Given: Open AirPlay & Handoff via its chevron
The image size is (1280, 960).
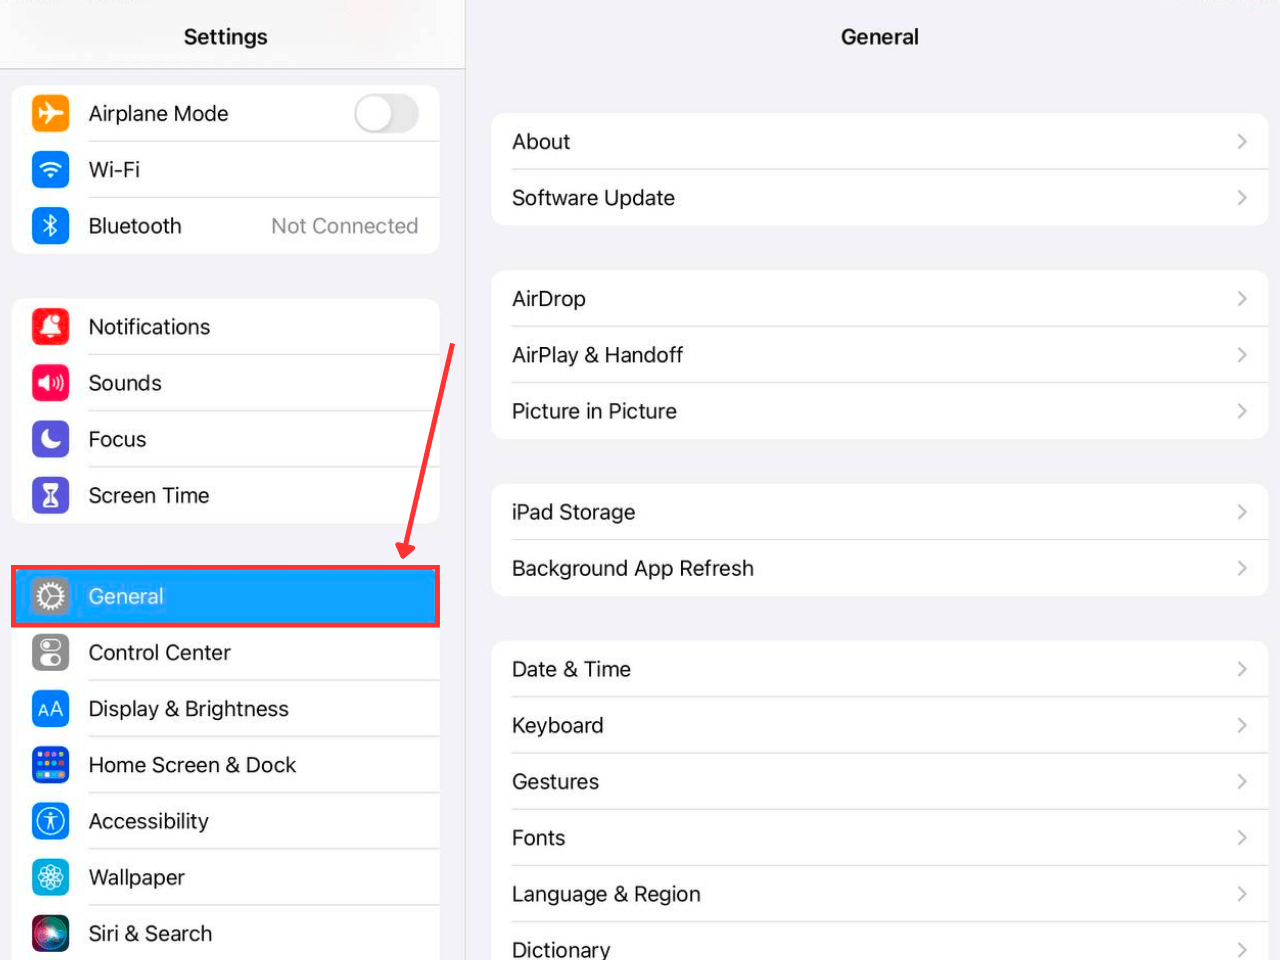Looking at the screenshot, I should coord(1242,354).
